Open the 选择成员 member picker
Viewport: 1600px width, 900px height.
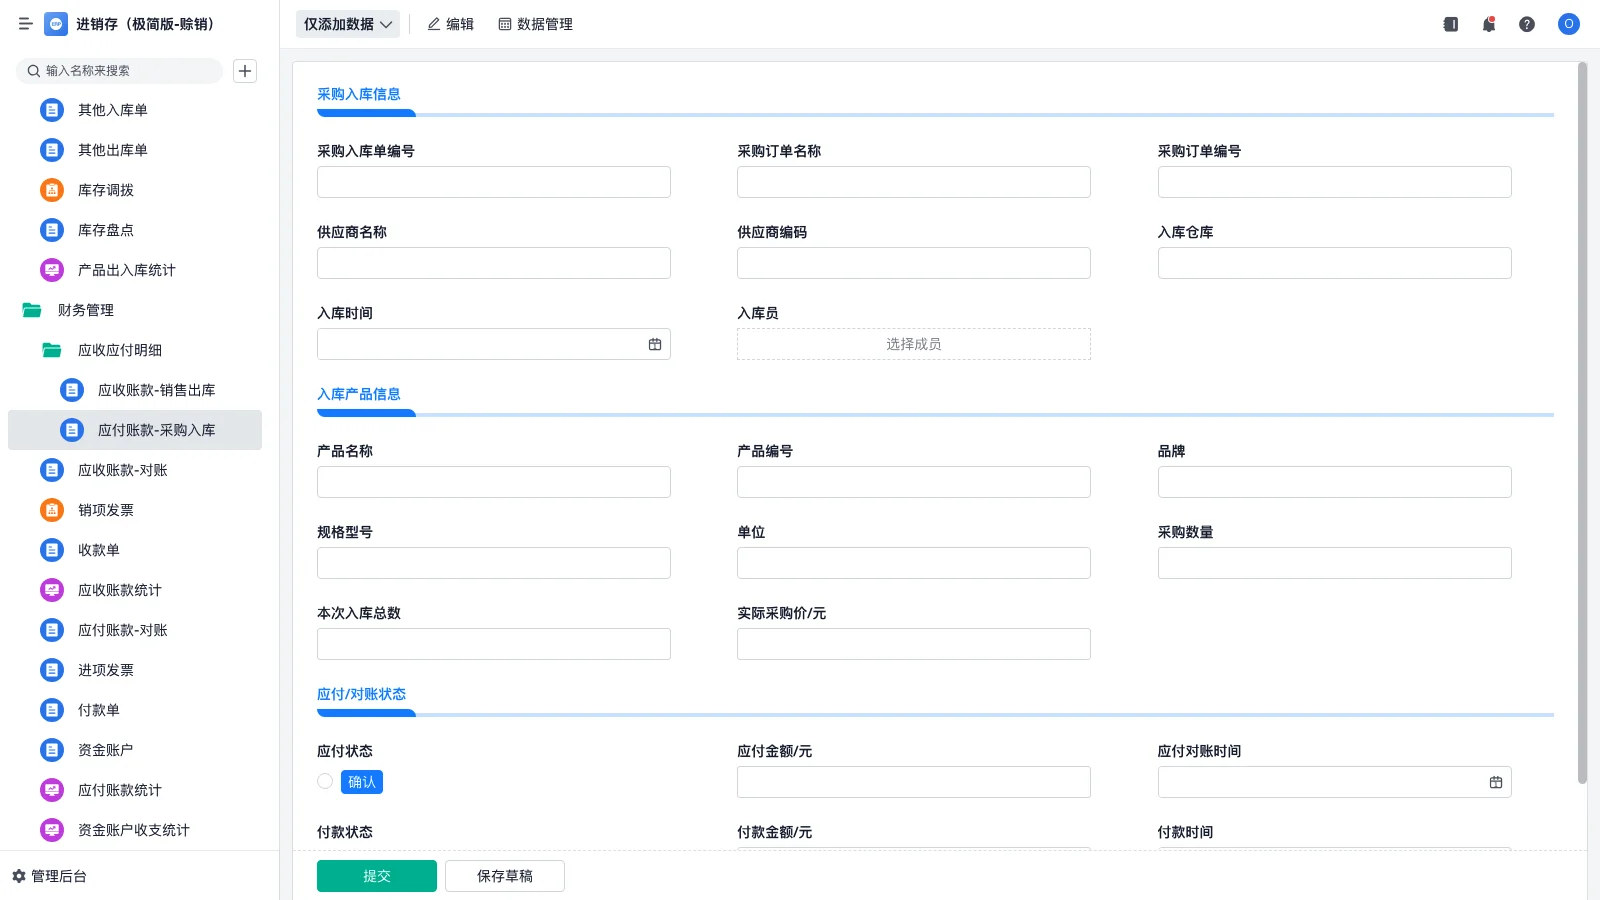point(912,343)
